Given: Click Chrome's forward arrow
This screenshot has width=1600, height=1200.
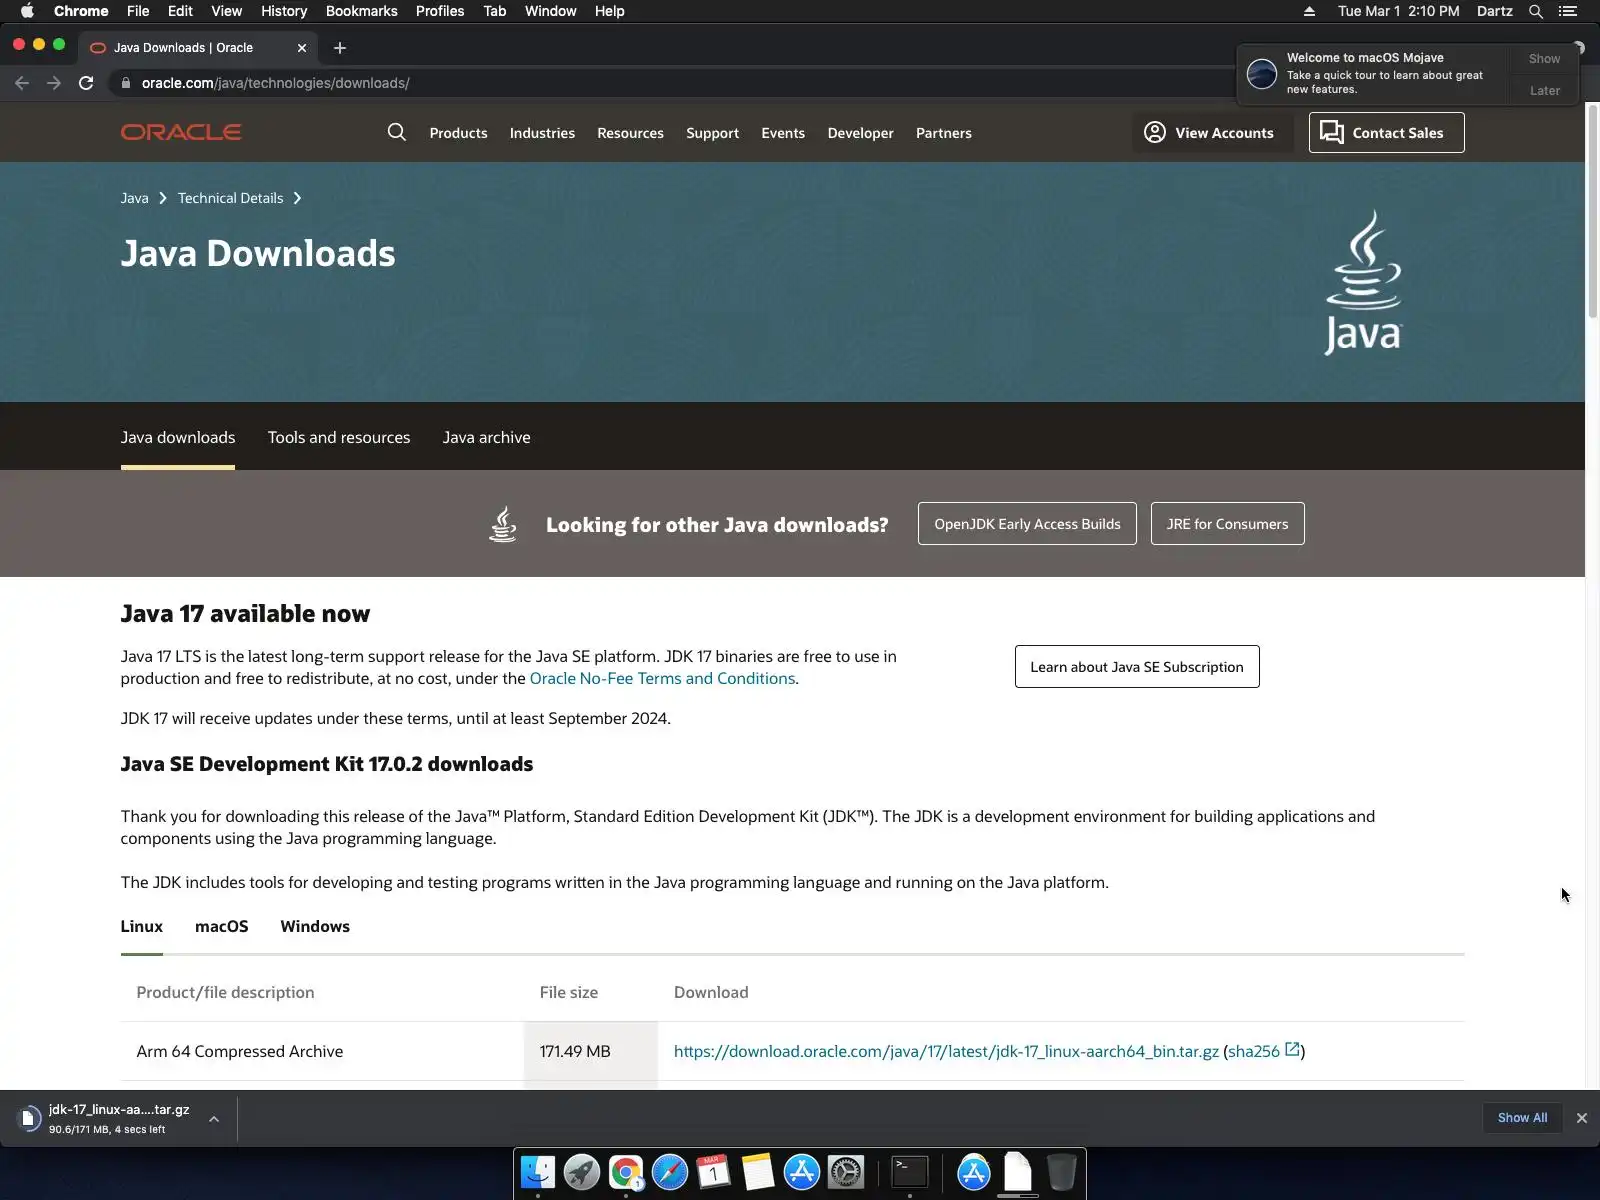Looking at the screenshot, I should click(x=54, y=83).
